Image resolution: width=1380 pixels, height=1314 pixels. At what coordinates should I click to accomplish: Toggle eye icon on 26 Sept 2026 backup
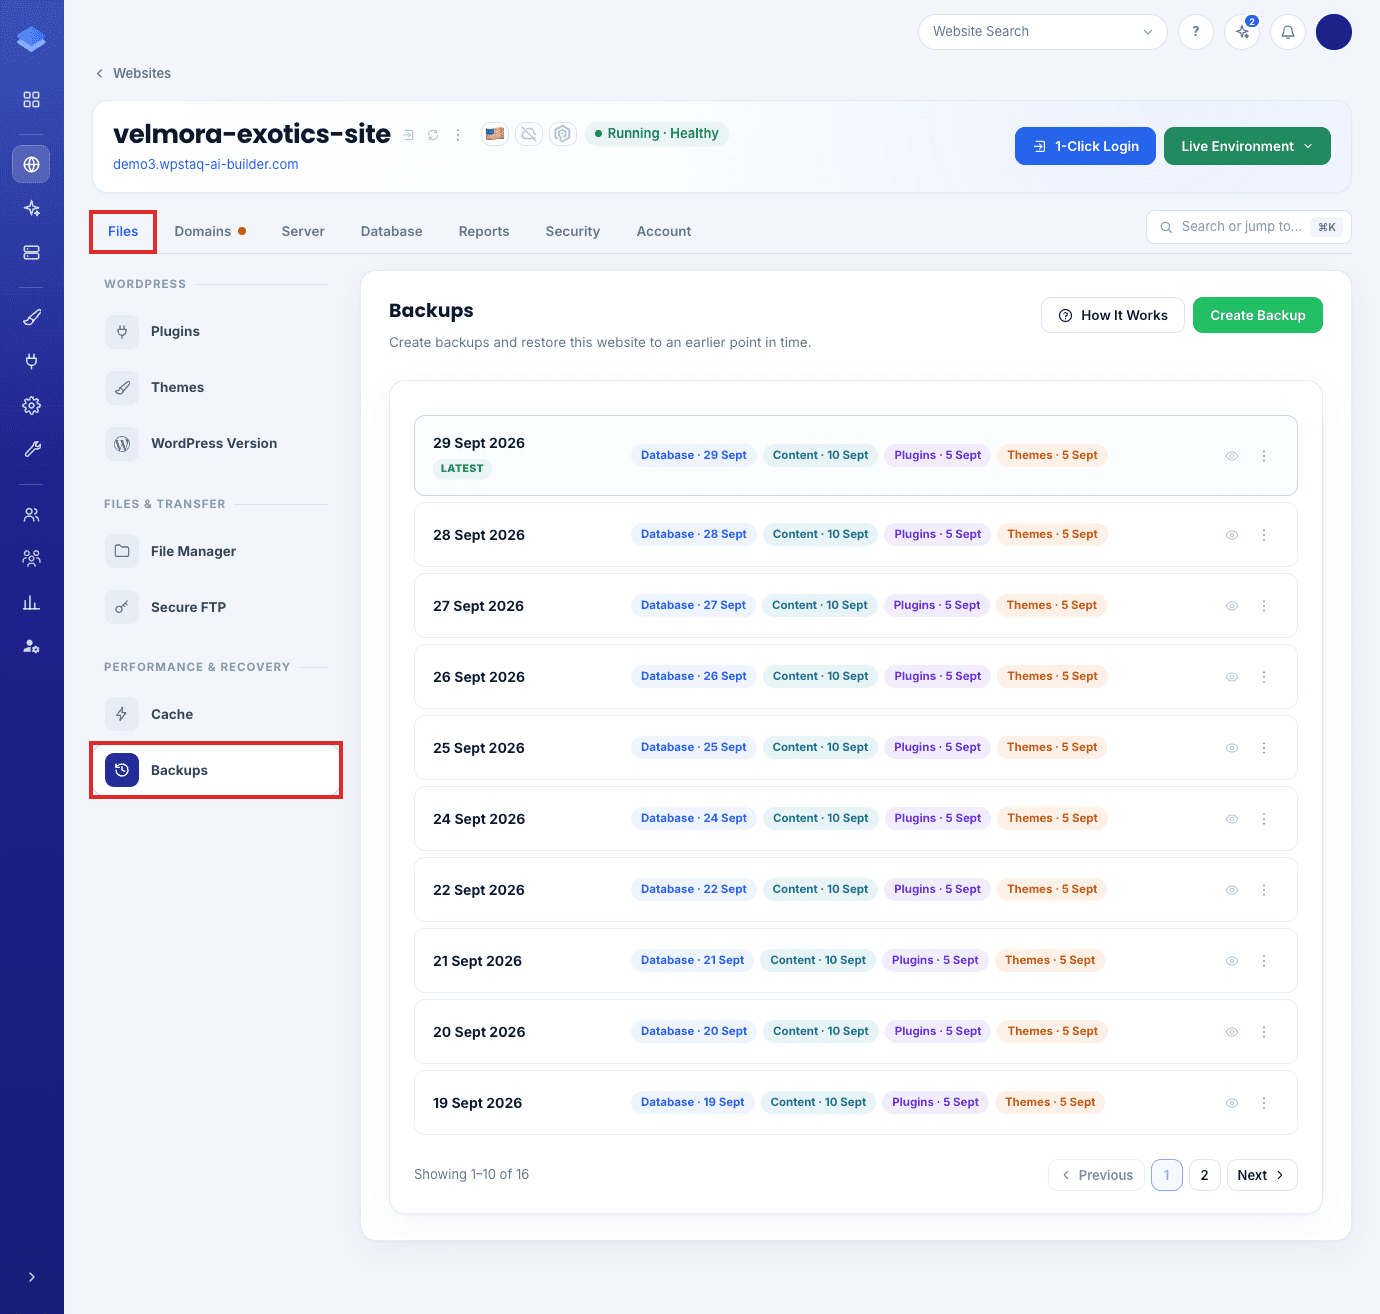[1232, 677]
